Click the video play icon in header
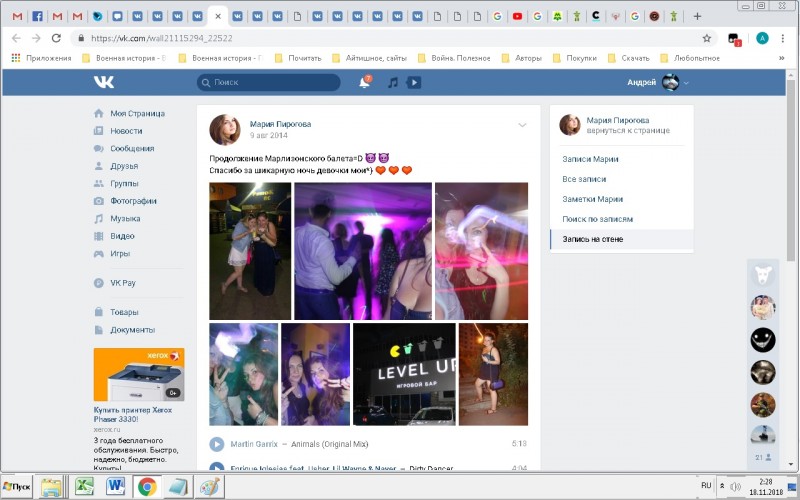The height and width of the screenshot is (500, 800). click(x=414, y=82)
